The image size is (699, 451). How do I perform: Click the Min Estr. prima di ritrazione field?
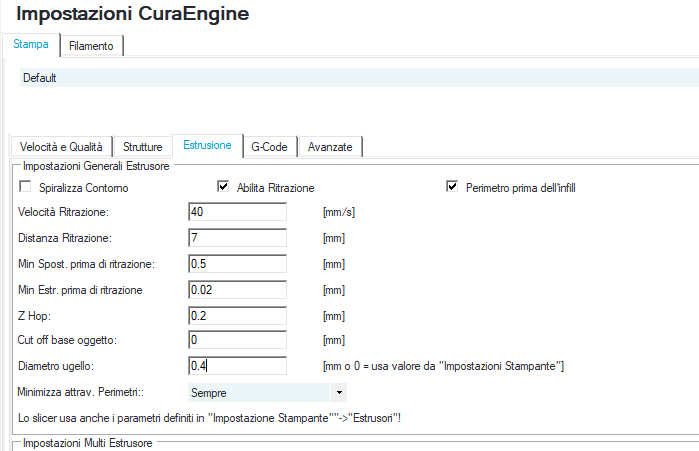coord(238,290)
